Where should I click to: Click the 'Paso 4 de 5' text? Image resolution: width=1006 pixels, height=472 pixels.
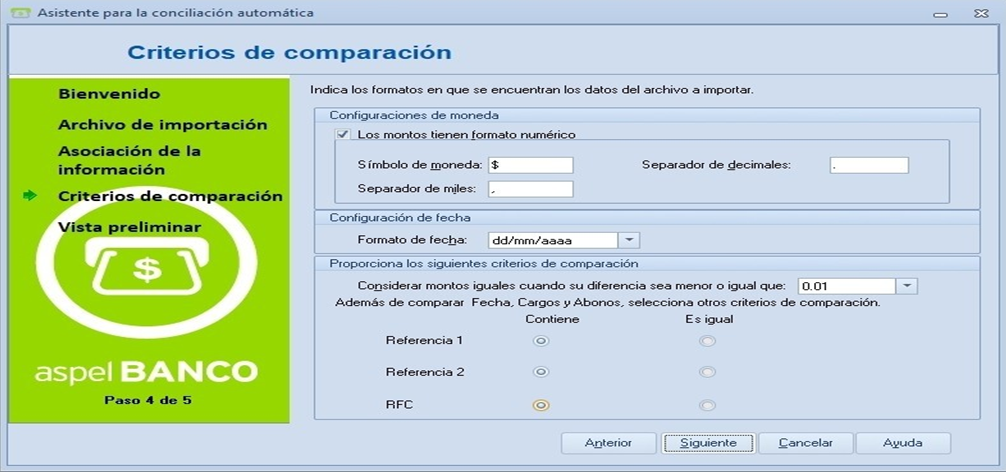click(x=147, y=401)
